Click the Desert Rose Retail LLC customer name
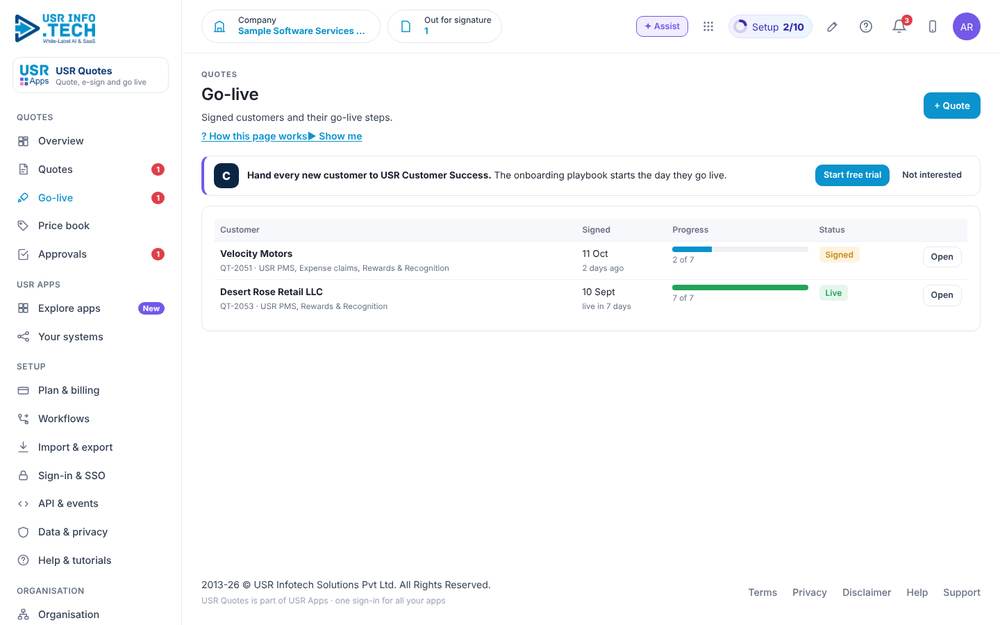Image resolution: width=1000 pixels, height=625 pixels. [271, 292]
